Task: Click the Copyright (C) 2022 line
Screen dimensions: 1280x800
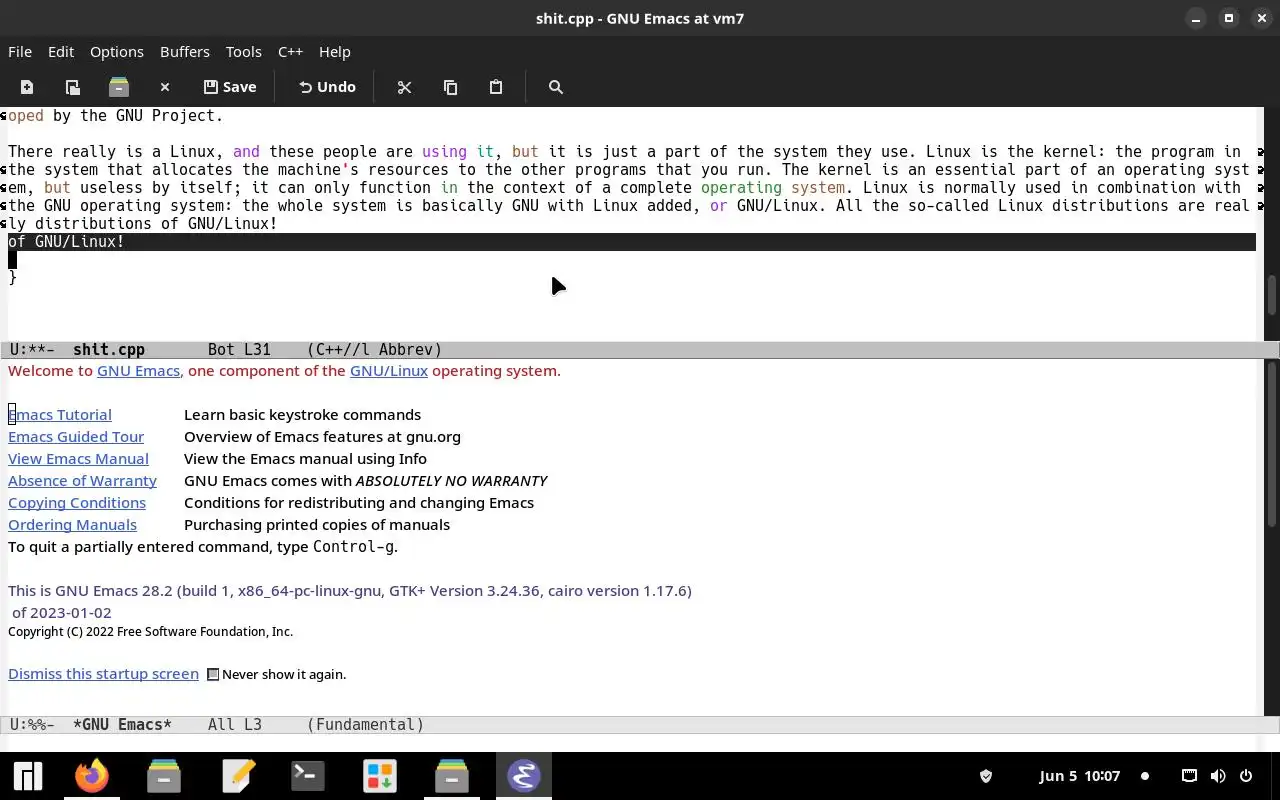Action: [x=150, y=631]
